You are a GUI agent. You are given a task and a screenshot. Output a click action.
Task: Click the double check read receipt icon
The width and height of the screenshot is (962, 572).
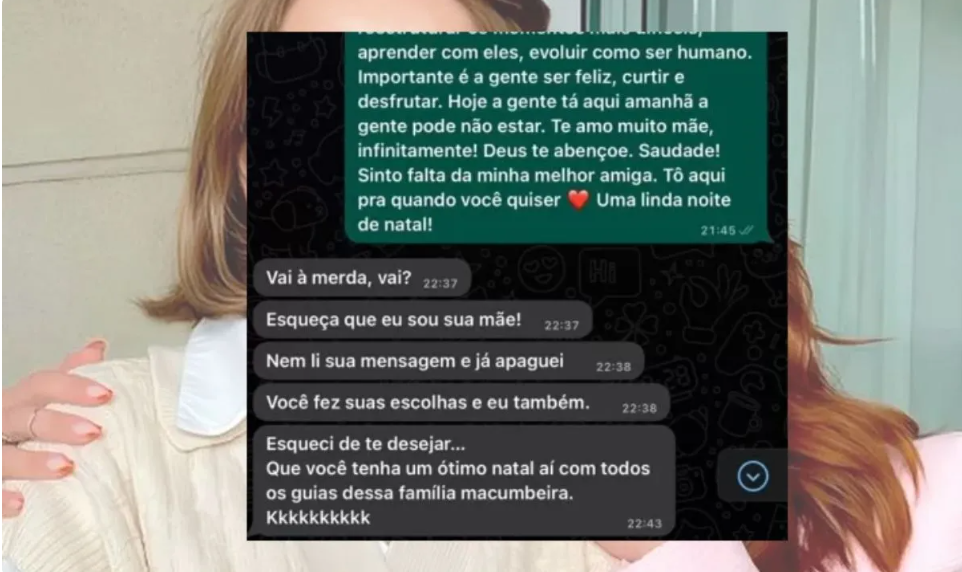(745, 230)
